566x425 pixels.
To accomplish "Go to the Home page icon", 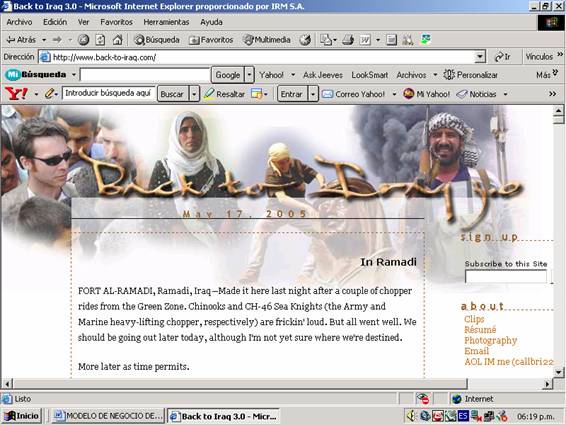I will point(117,40).
